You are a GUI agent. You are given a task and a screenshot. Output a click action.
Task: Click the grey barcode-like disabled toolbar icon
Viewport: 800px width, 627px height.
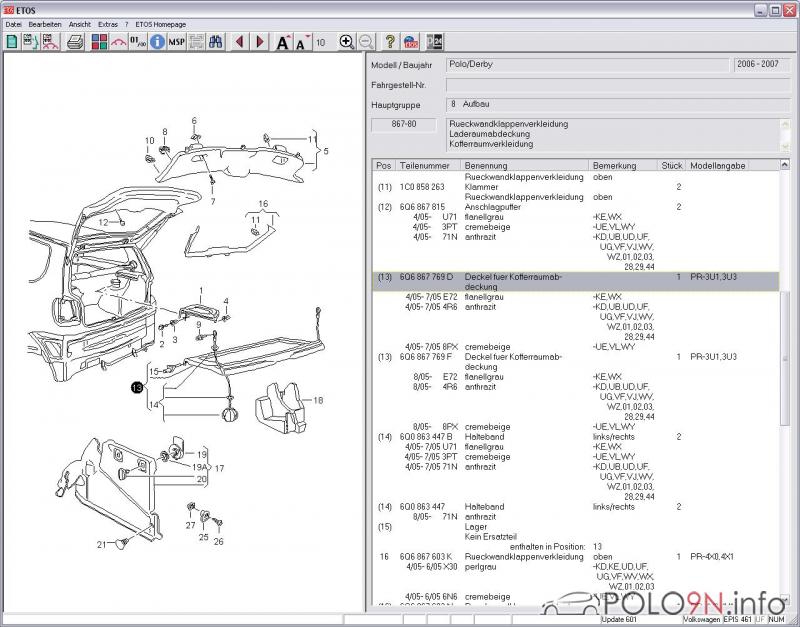tap(196, 42)
